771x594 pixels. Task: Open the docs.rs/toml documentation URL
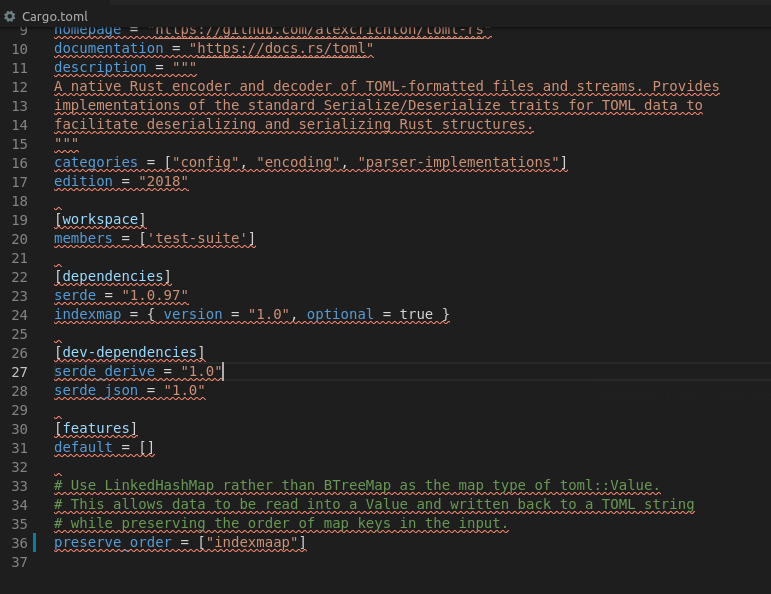(x=281, y=48)
